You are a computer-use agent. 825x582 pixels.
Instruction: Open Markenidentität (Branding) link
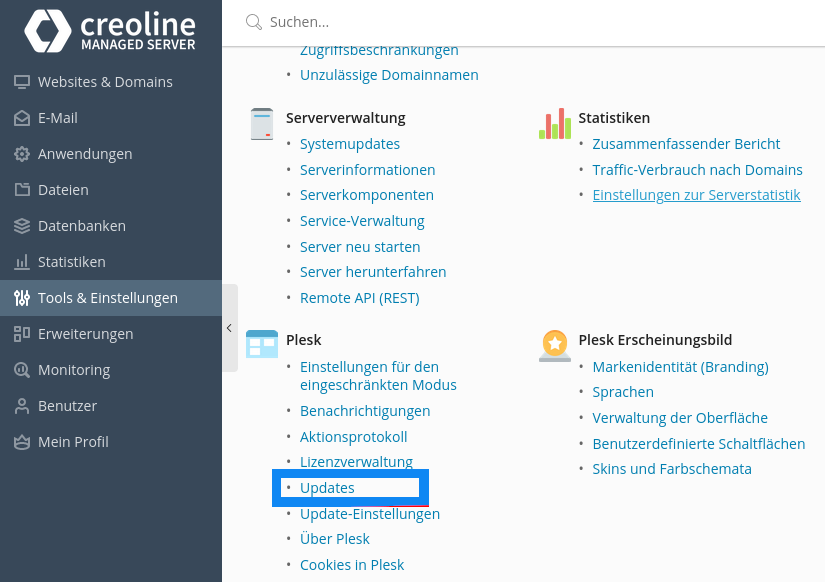click(x=680, y=367)
